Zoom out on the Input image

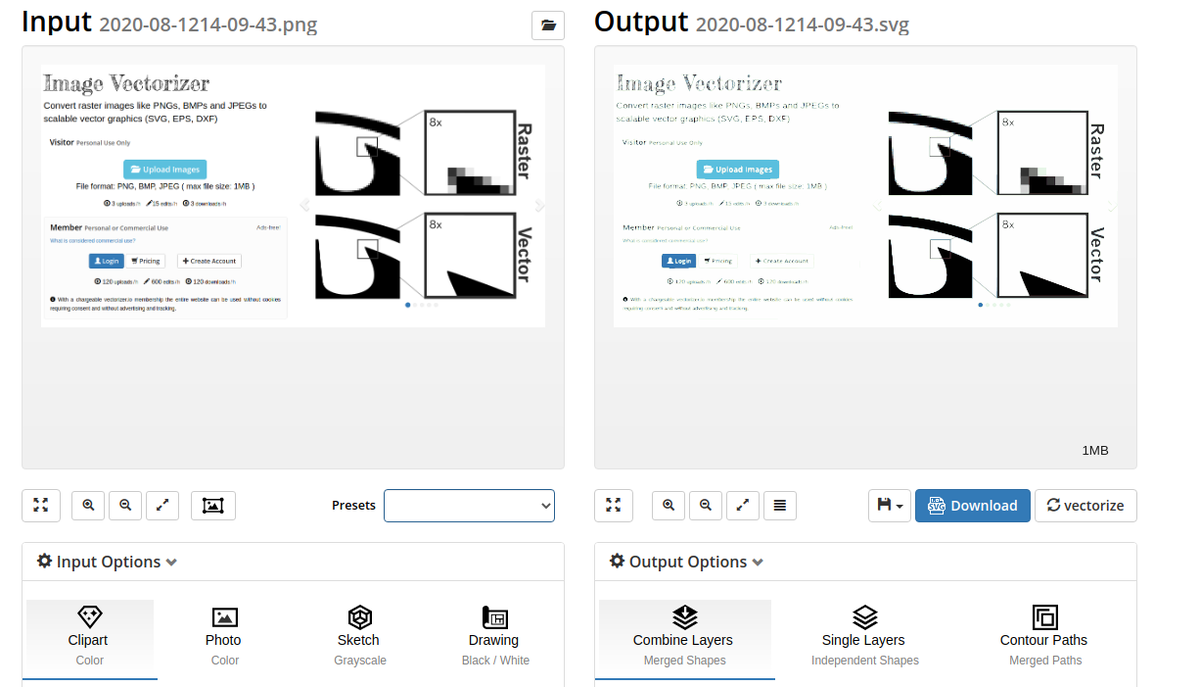(125, 505)
